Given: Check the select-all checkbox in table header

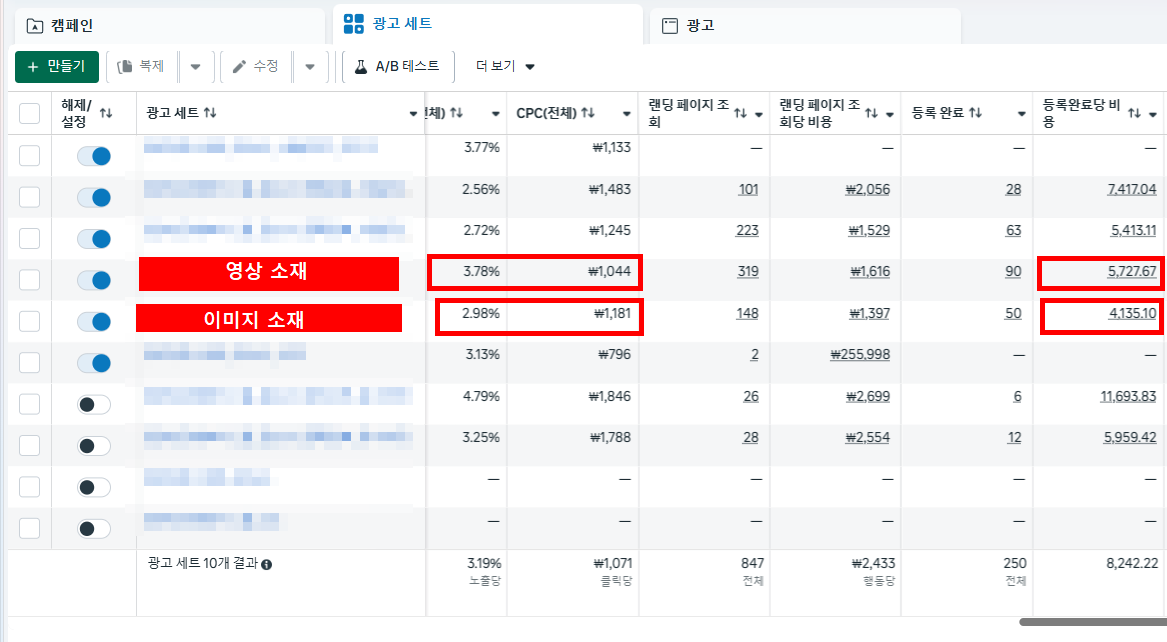Looking at the screenshot, I should click(x=30, y=114).
